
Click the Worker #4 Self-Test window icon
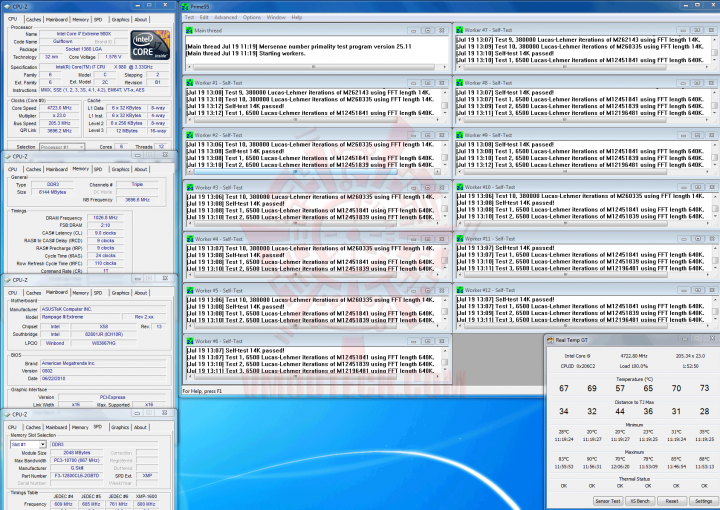pyautogui.click(x=190, y=239)
